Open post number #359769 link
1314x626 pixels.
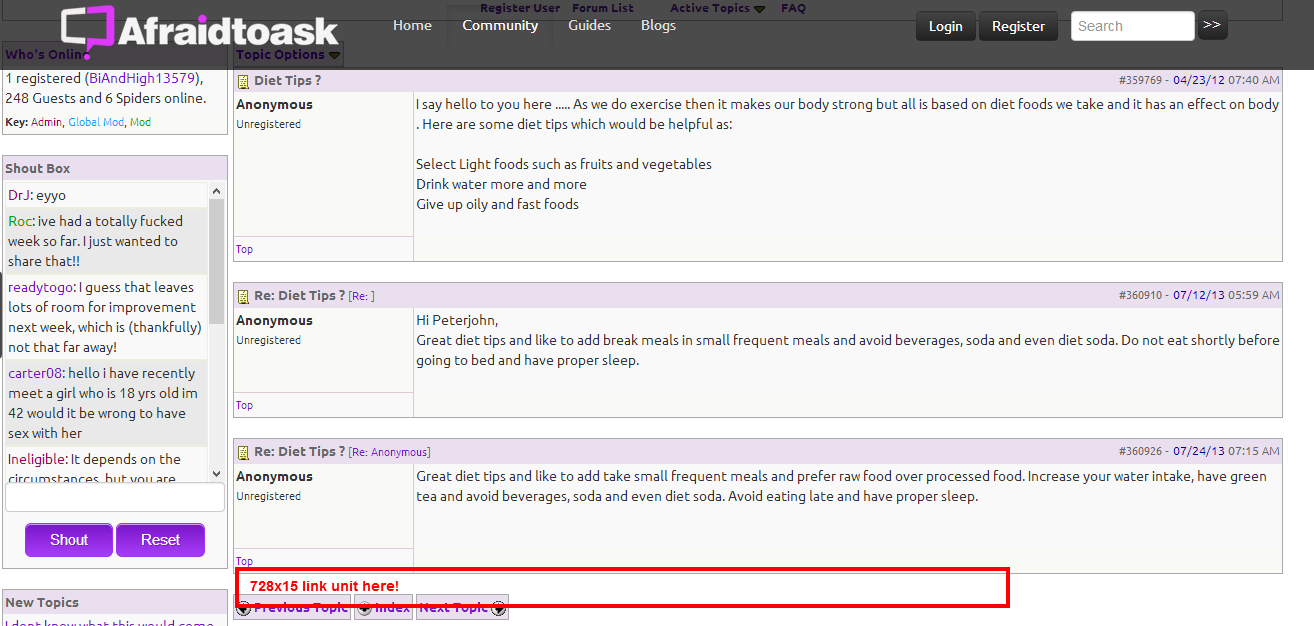[1140, 80]
